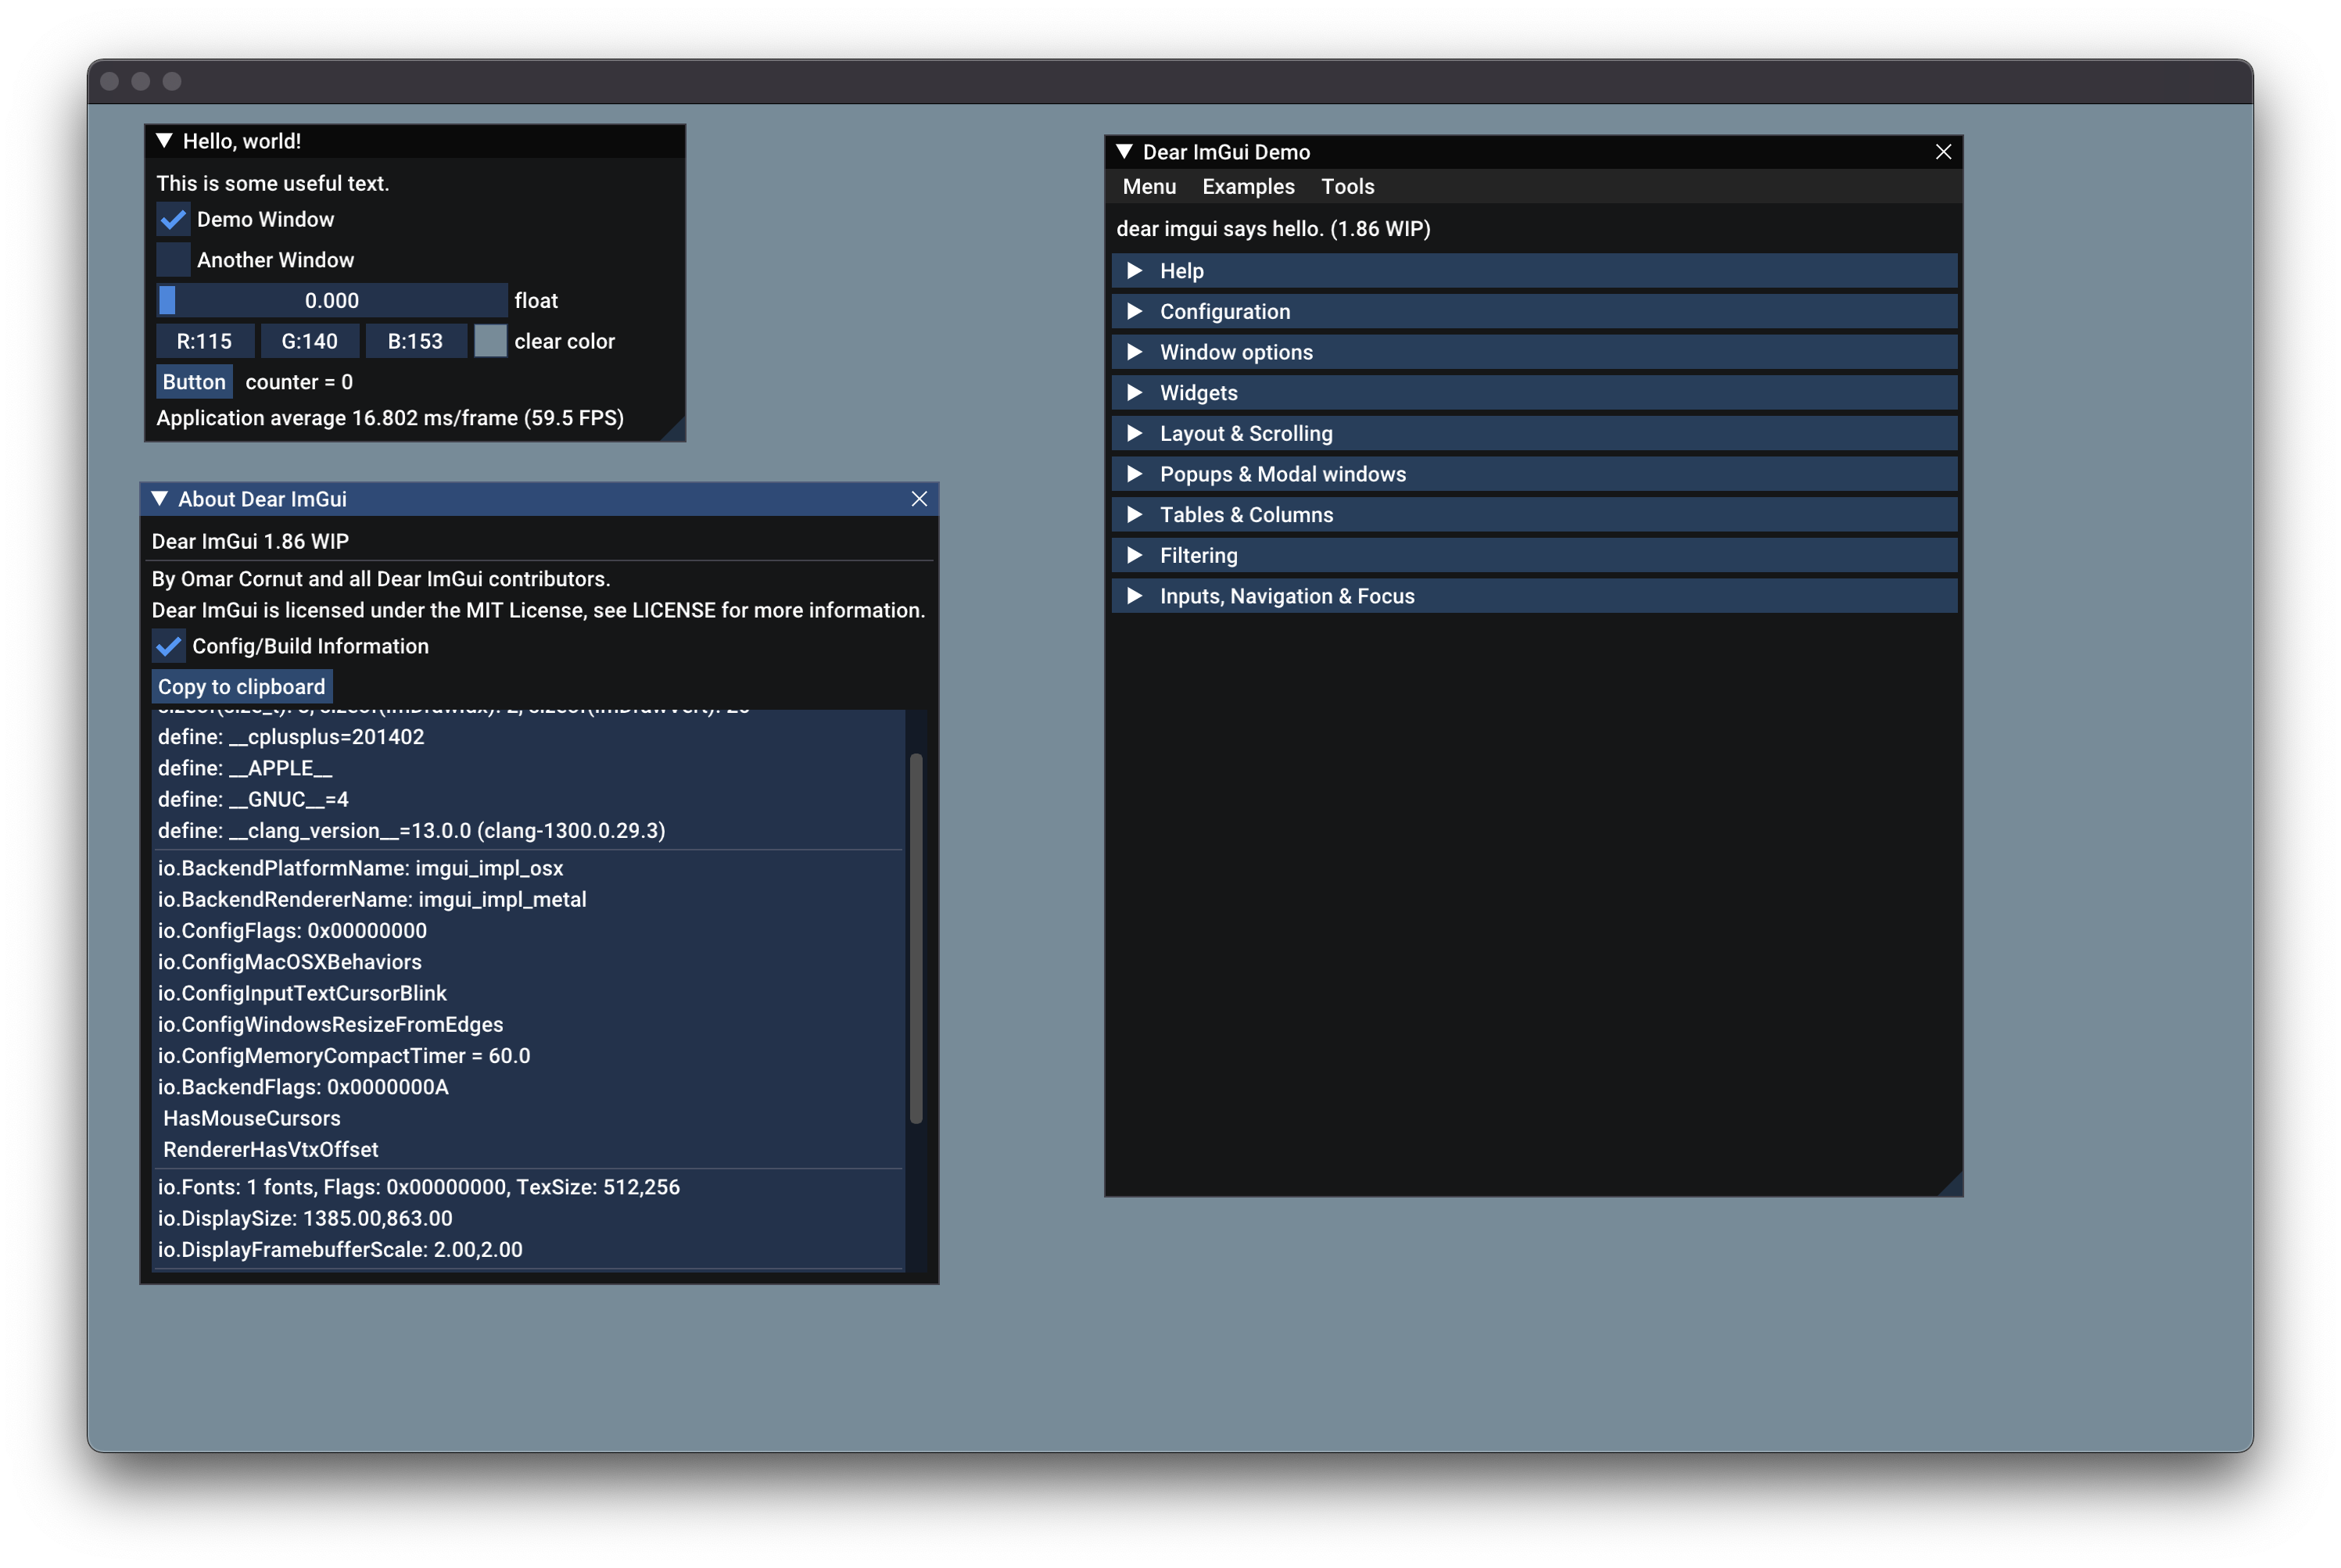Screen dimensions: 2341x1568
Task: Collapse the Dear ImGui Demo window triangle
Action: [x=1124, y=152]
